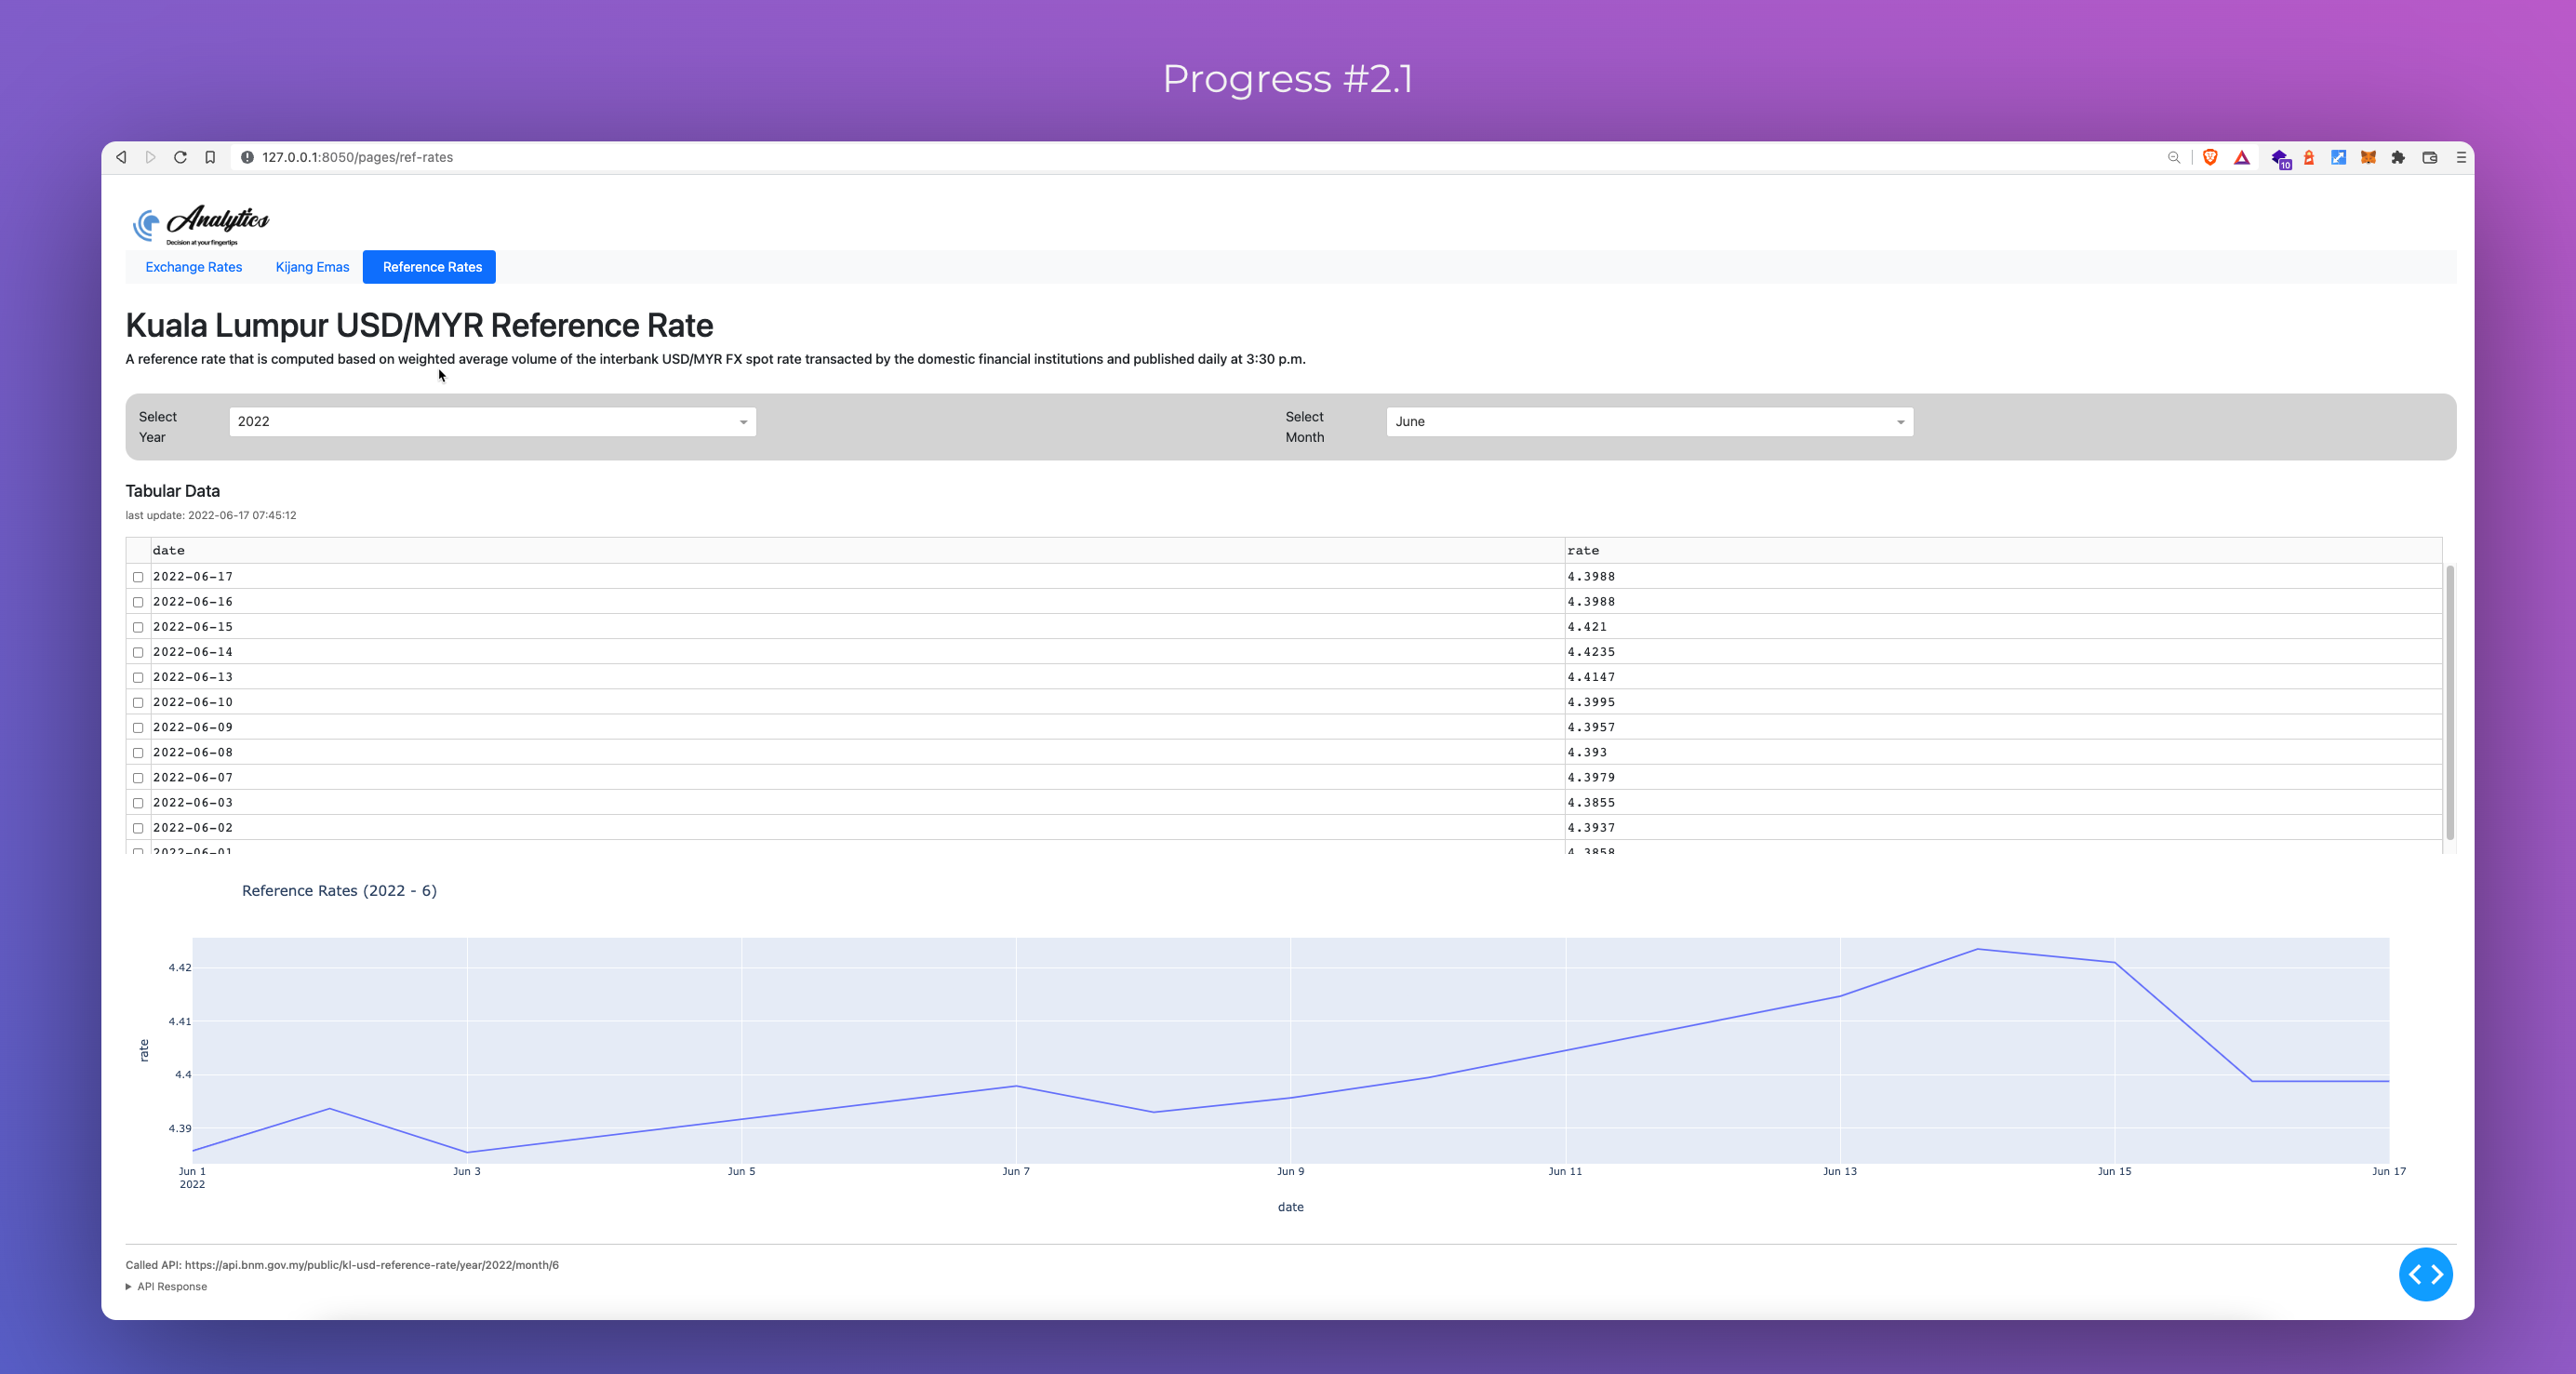The image size is (2576, 1374).
Task: Expand the API Response disclosure triangle
Action: [x=129, y=1287]
